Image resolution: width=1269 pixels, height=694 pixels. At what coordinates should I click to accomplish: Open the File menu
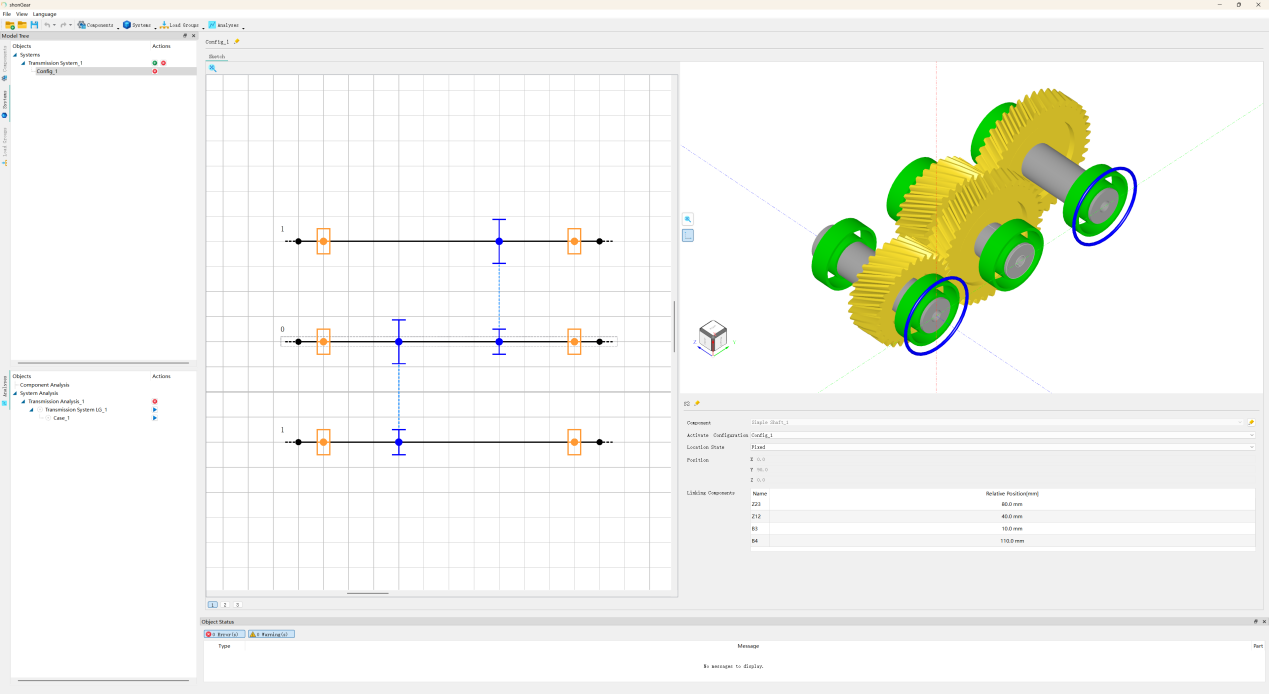point(7,14)
